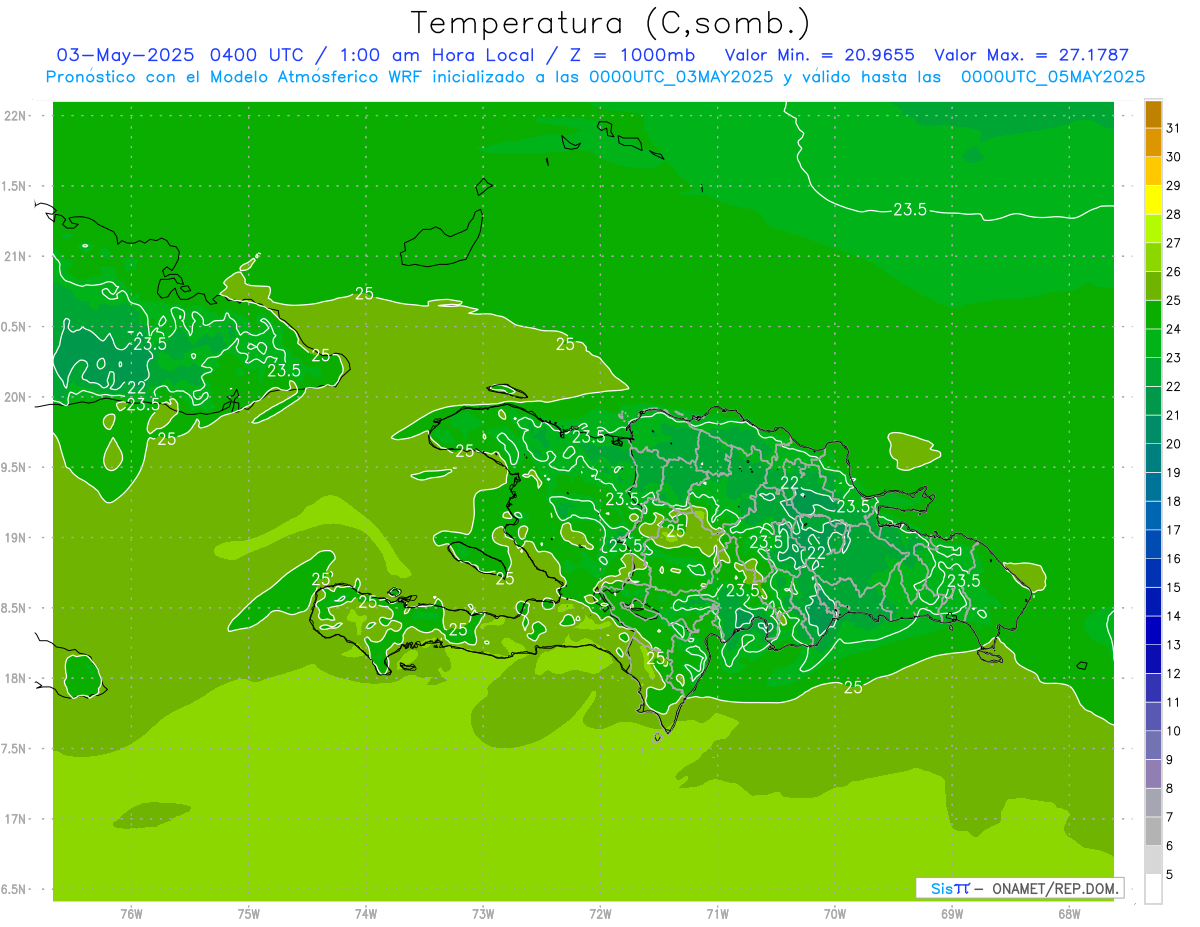The width and height of the screenshot is (1200, 927).
Task: Click the legend swatch between 30 and 31
Action: 1153,142
